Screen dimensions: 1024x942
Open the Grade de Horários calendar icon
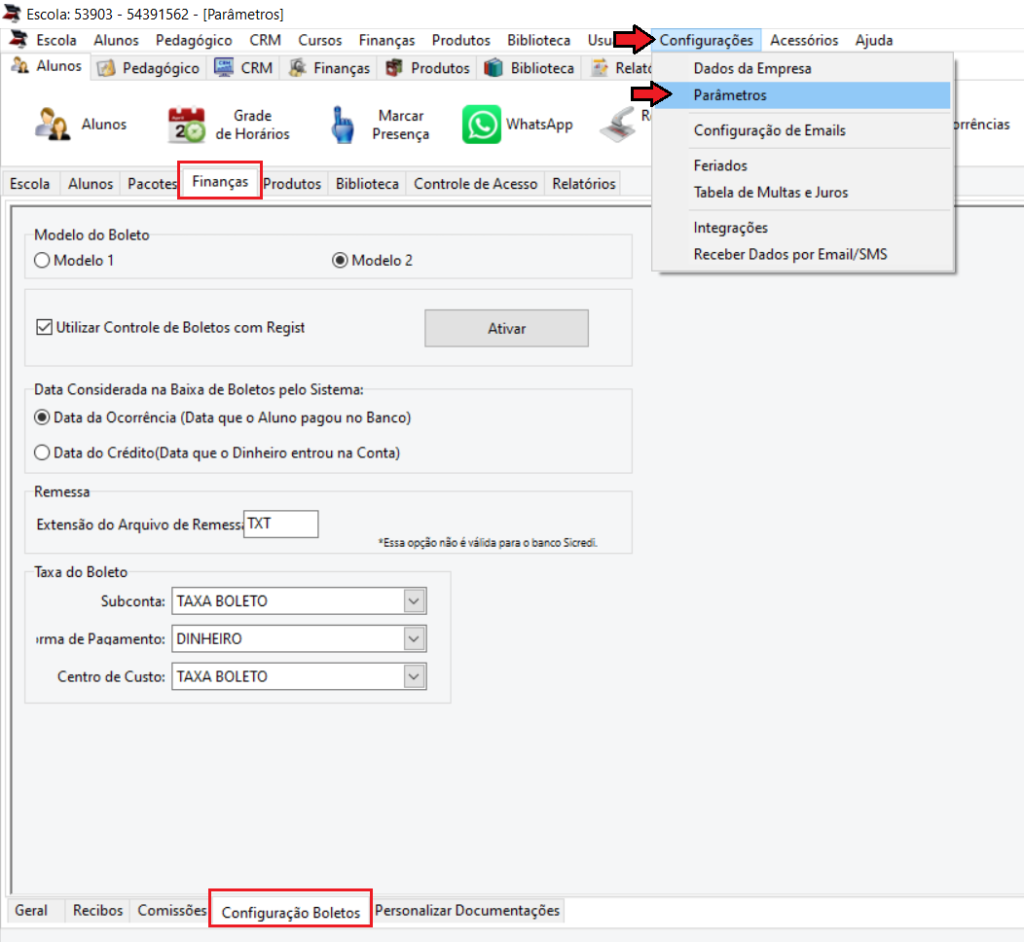click(x=186, y=124)
